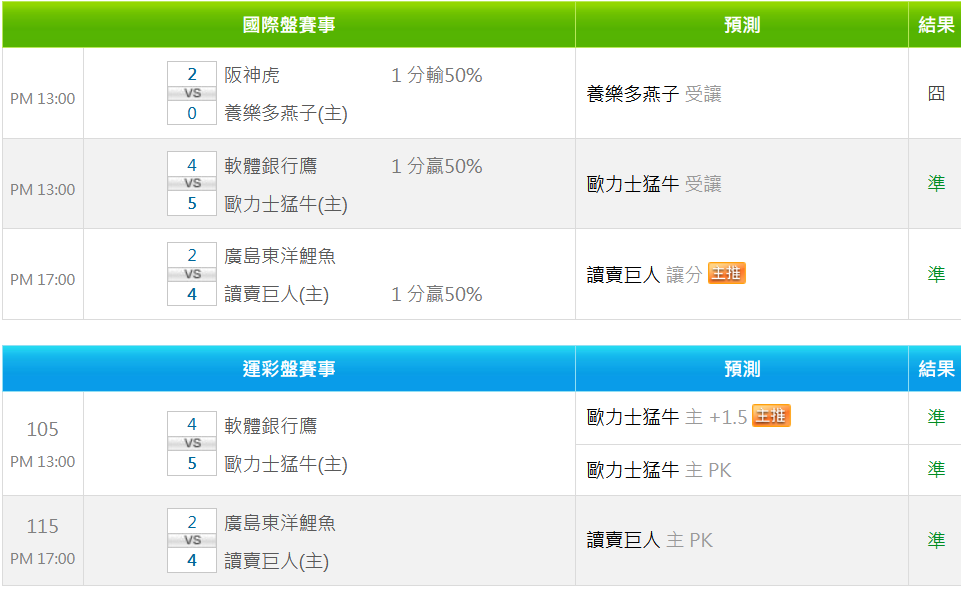Click the VS badge in game 115 row
Image resolution: width=961 pixels, height=589 pixels.
pos(192,540)
